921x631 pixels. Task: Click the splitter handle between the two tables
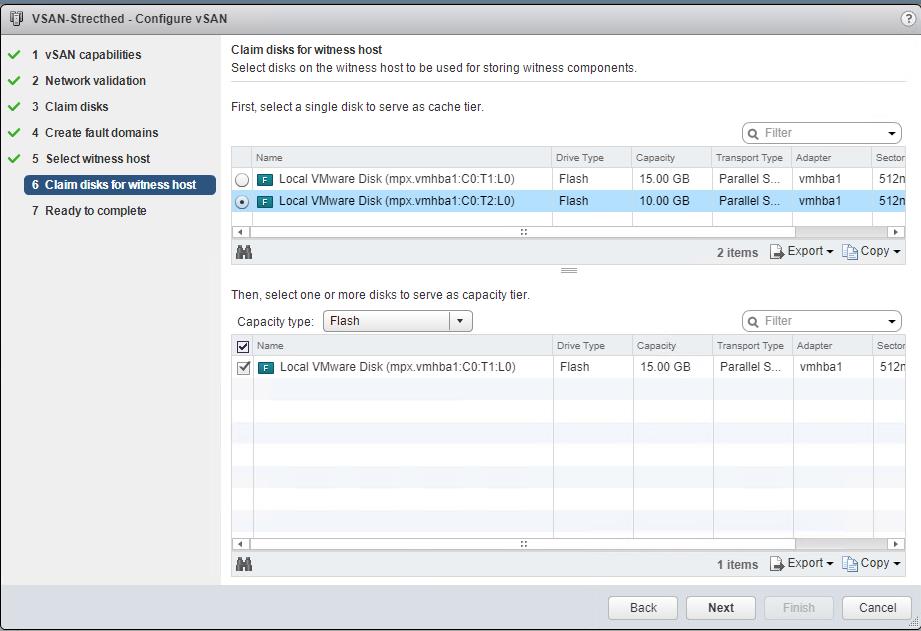point(569,270)
